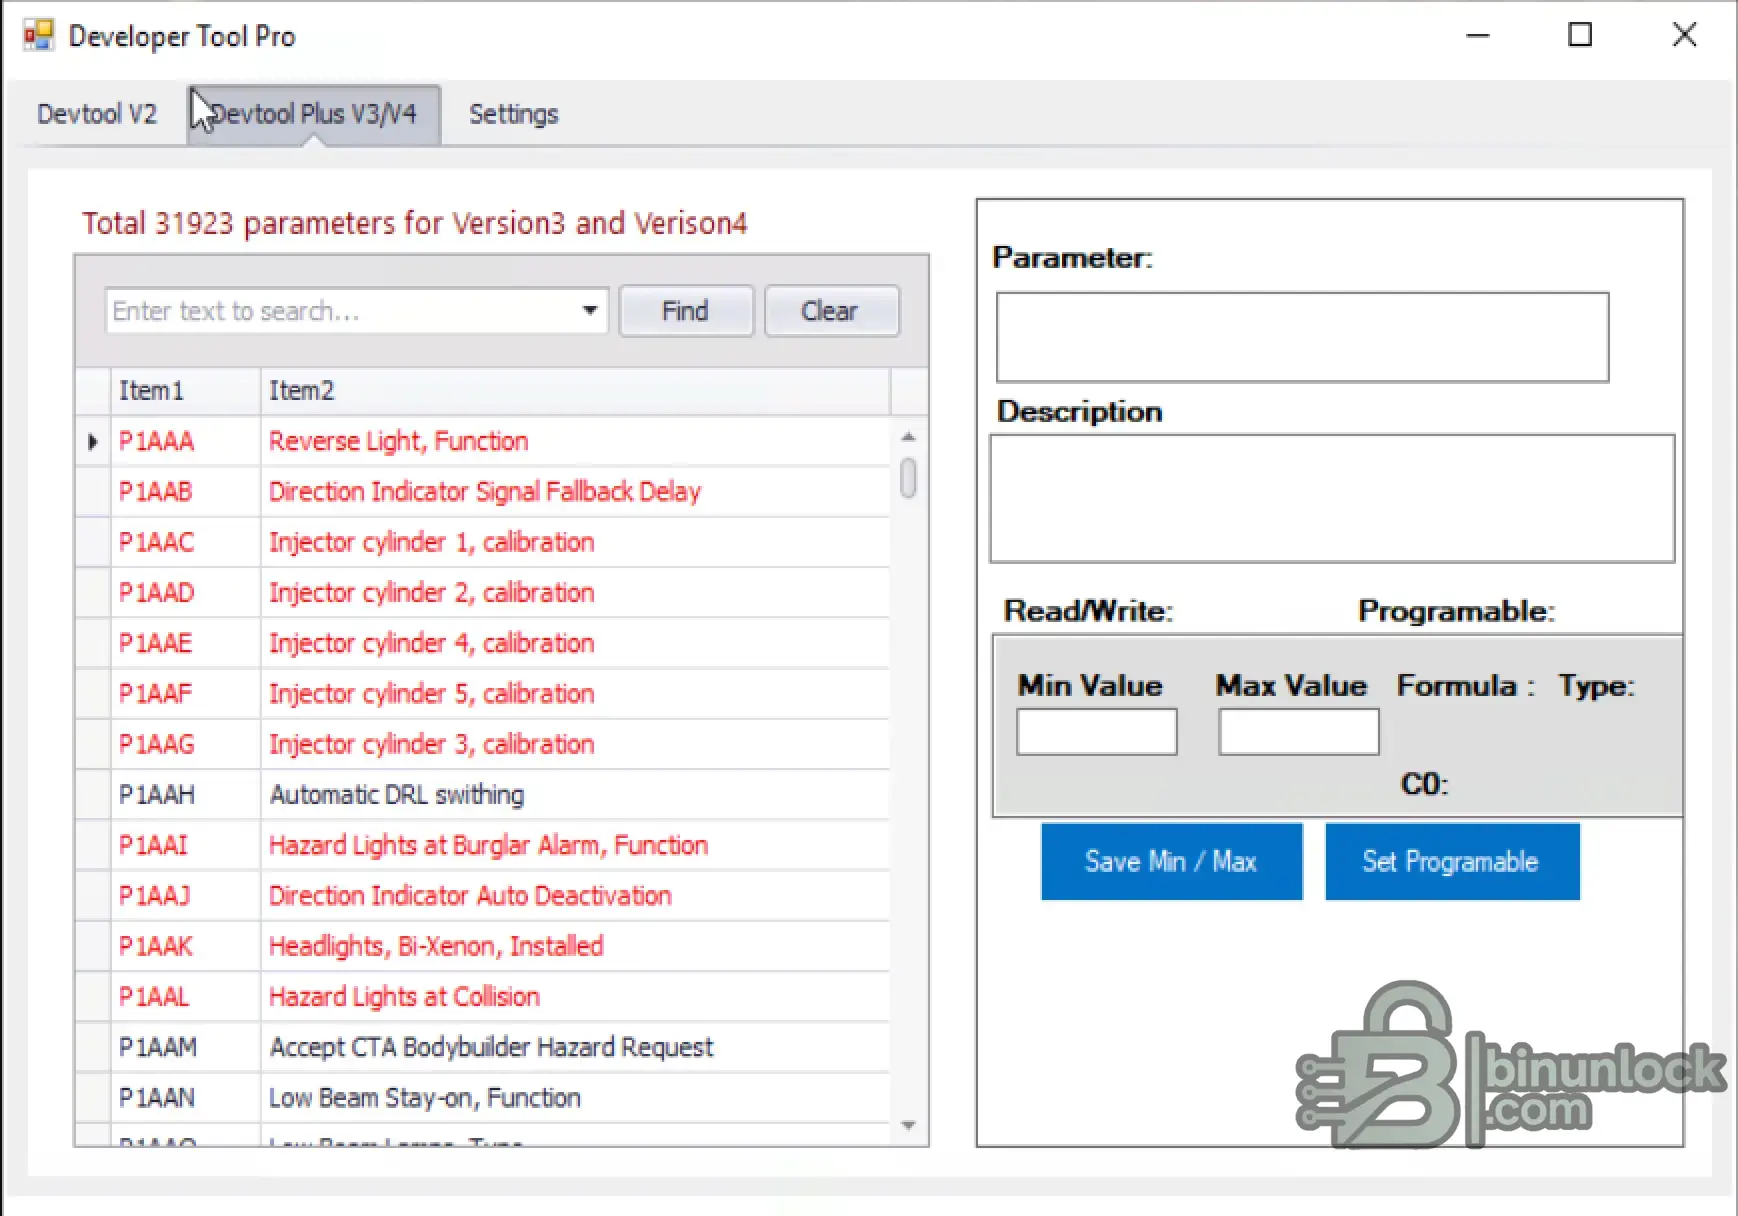Focus the Min Value input field
This screenshot has height=1216, width=1738.
tap(1097, 732)
